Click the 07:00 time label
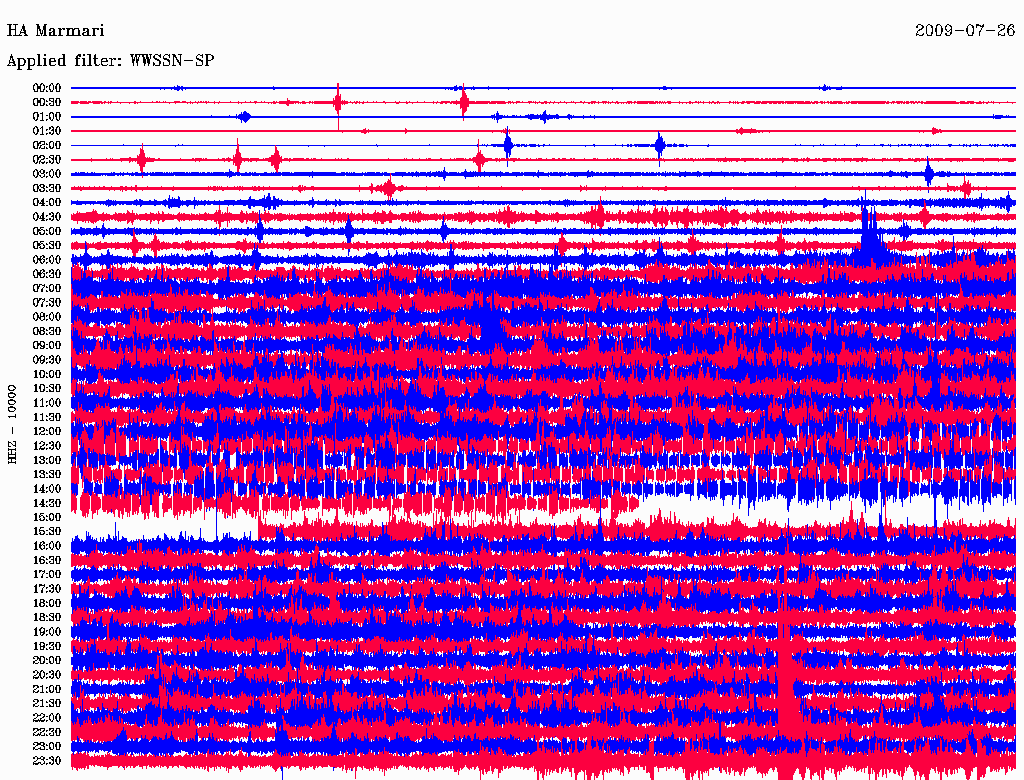This screenshot has width=1024, height=780. point(47,289)
